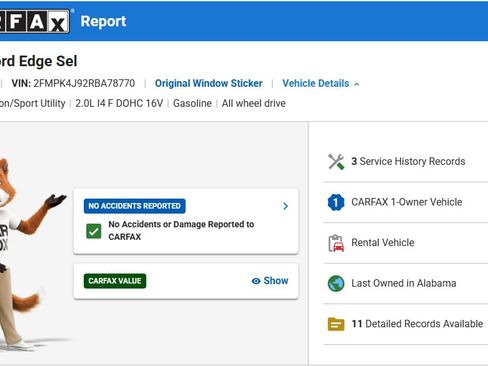The width and height of the screenshot is (488, 366).
Task: Click the green CARFAX VALUE badge
Action: [x=115, y=281]
